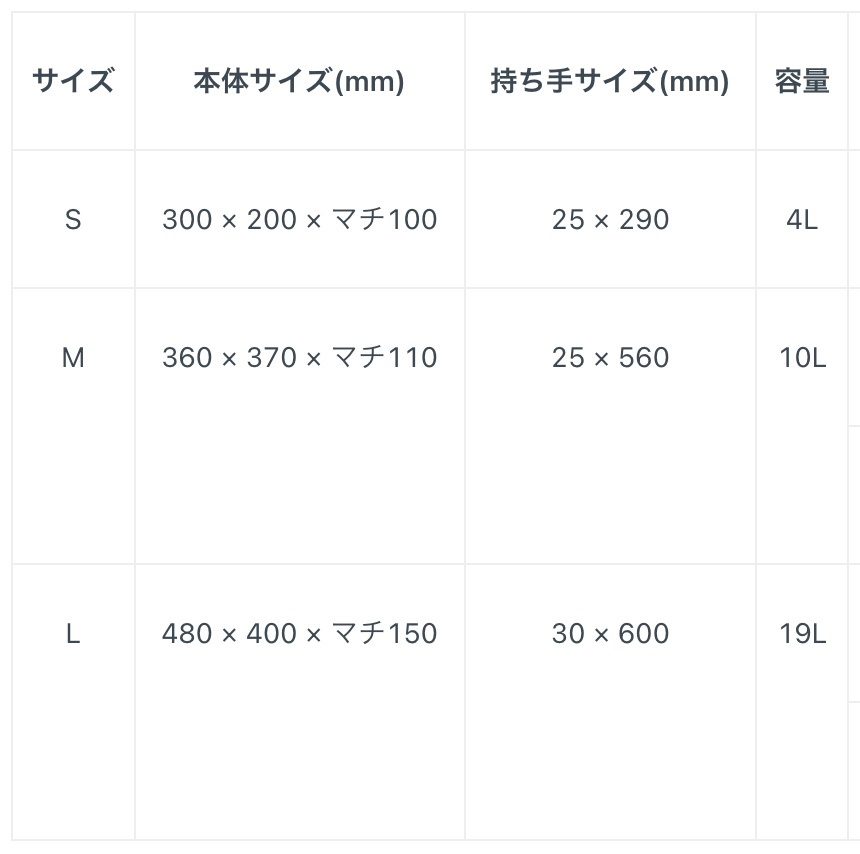Select the L size cell
The width and height of the screenshot is (860, 854).
73,633
